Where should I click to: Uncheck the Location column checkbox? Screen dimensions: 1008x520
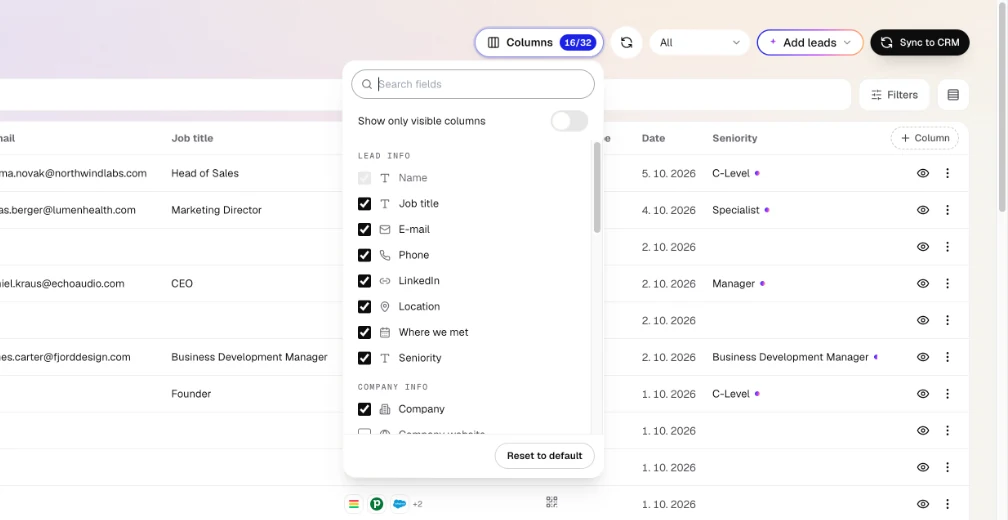364,307
